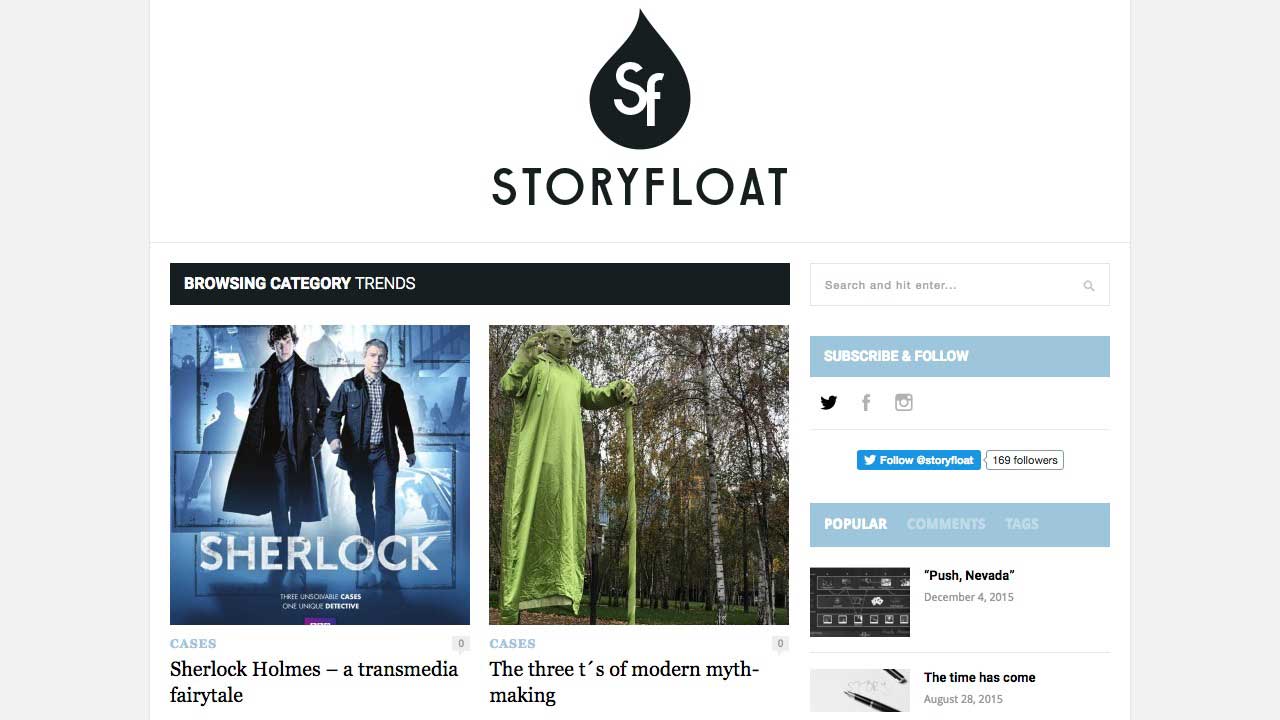The image size is (1280, 720).
Task: Switch to the Tags tab
Action: [1022, 524]
